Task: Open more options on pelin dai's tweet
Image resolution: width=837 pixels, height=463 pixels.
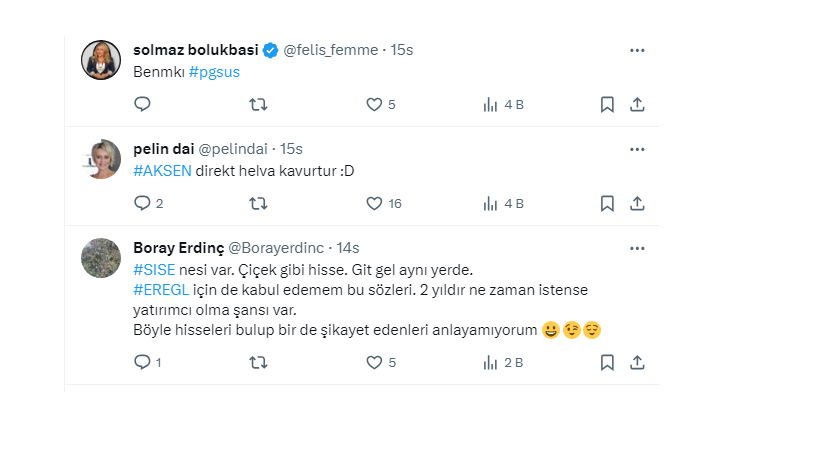Action: 637,148
